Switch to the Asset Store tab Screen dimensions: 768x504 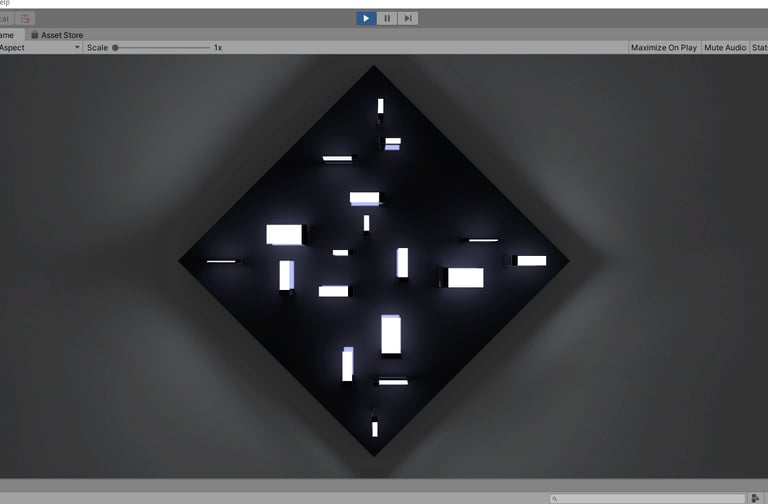(x=57, y=35)
